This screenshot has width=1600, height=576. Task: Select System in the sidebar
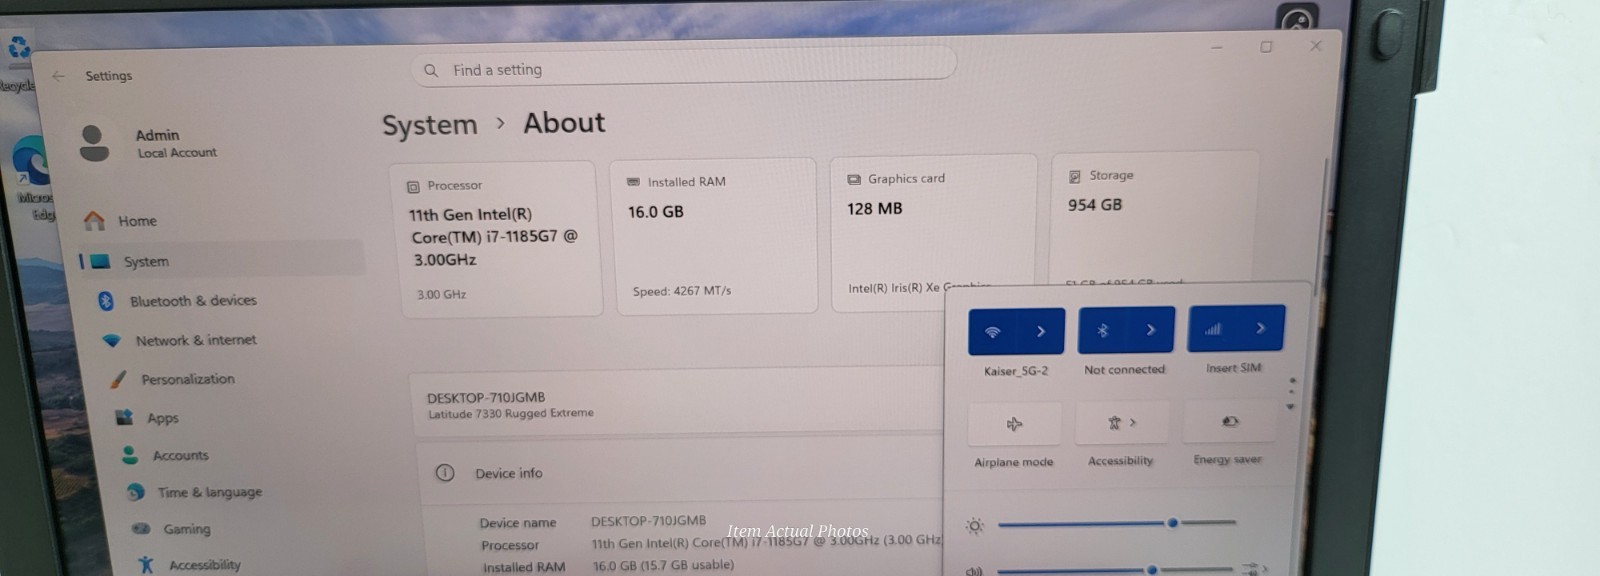pyautogui.click(x=220, y=261)
